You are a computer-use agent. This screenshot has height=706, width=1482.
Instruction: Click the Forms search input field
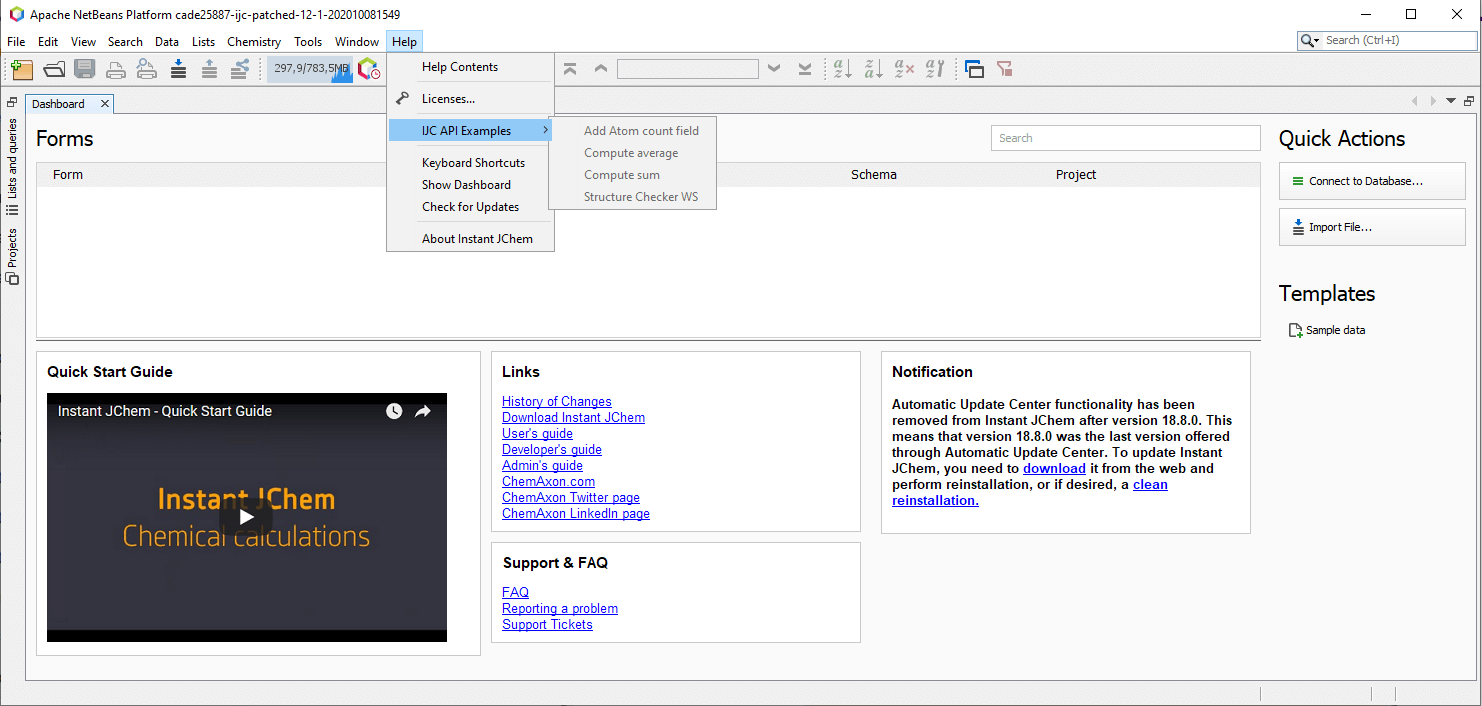[x=1125, y=138]
